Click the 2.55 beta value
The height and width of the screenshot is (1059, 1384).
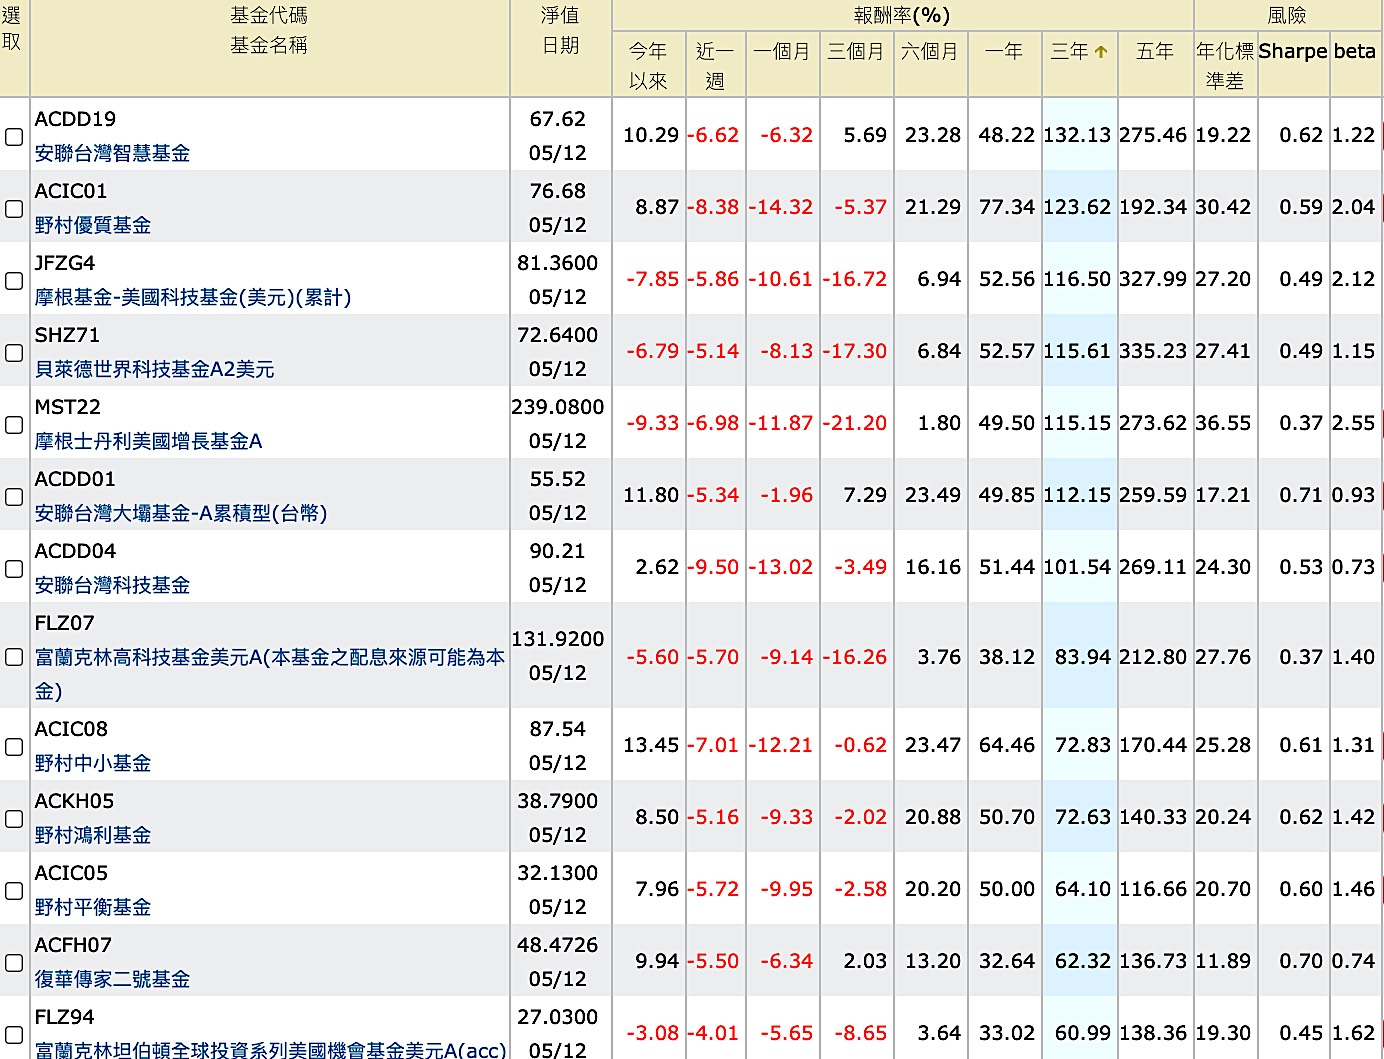coord(1354,423)
